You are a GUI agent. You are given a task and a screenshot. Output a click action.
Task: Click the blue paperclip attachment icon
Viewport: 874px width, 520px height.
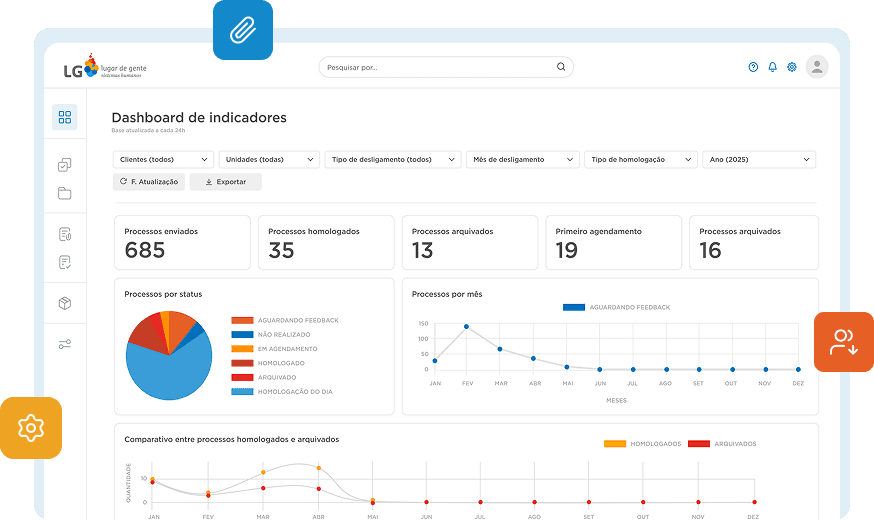point(242,30)
